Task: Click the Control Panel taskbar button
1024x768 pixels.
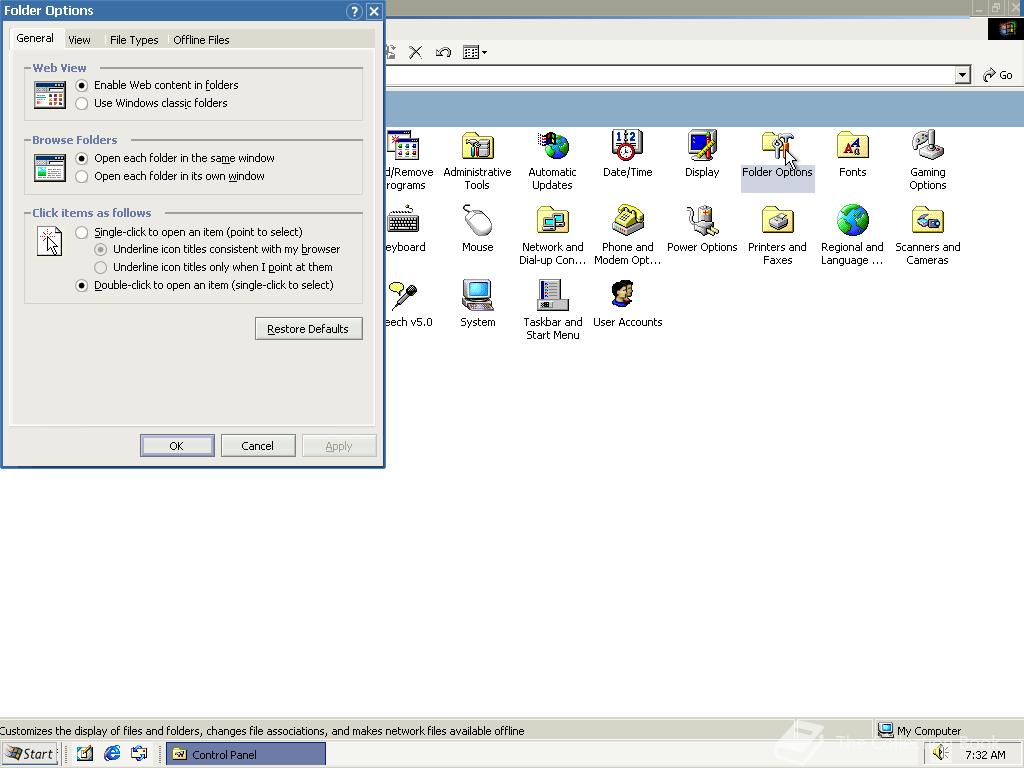Action: 246,754
